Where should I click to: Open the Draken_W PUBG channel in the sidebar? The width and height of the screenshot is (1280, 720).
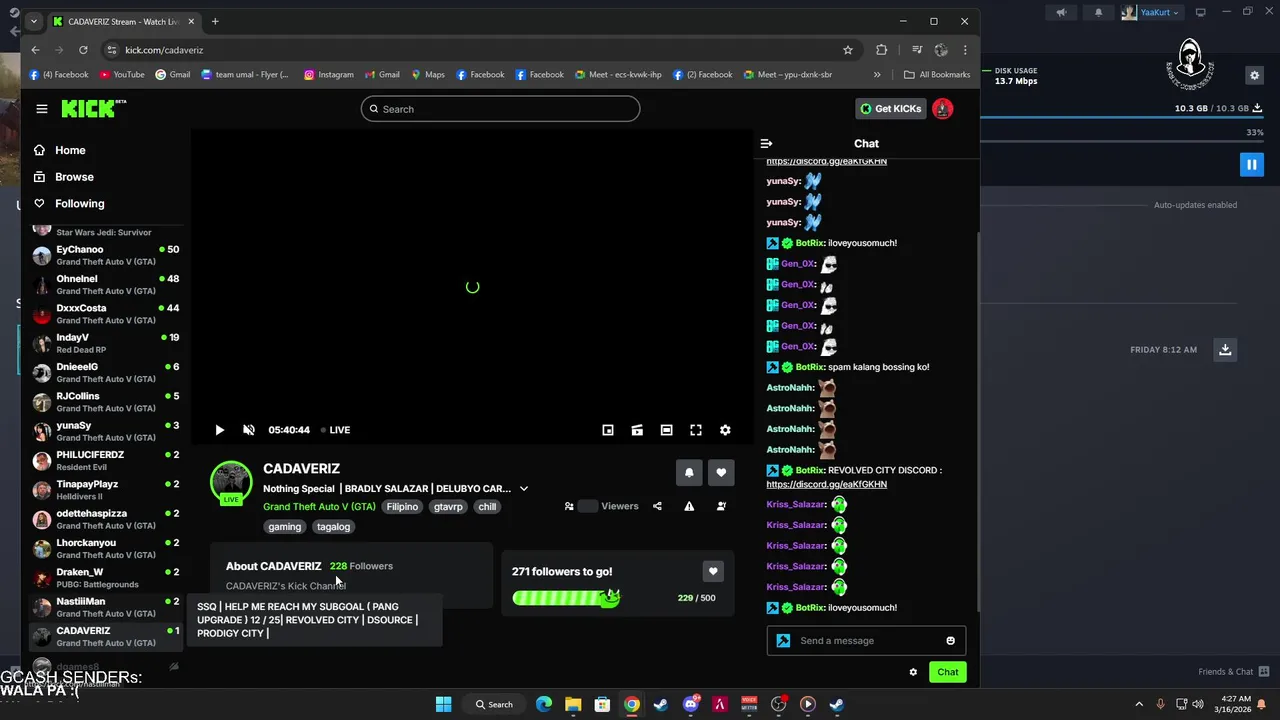pos(105,578)
